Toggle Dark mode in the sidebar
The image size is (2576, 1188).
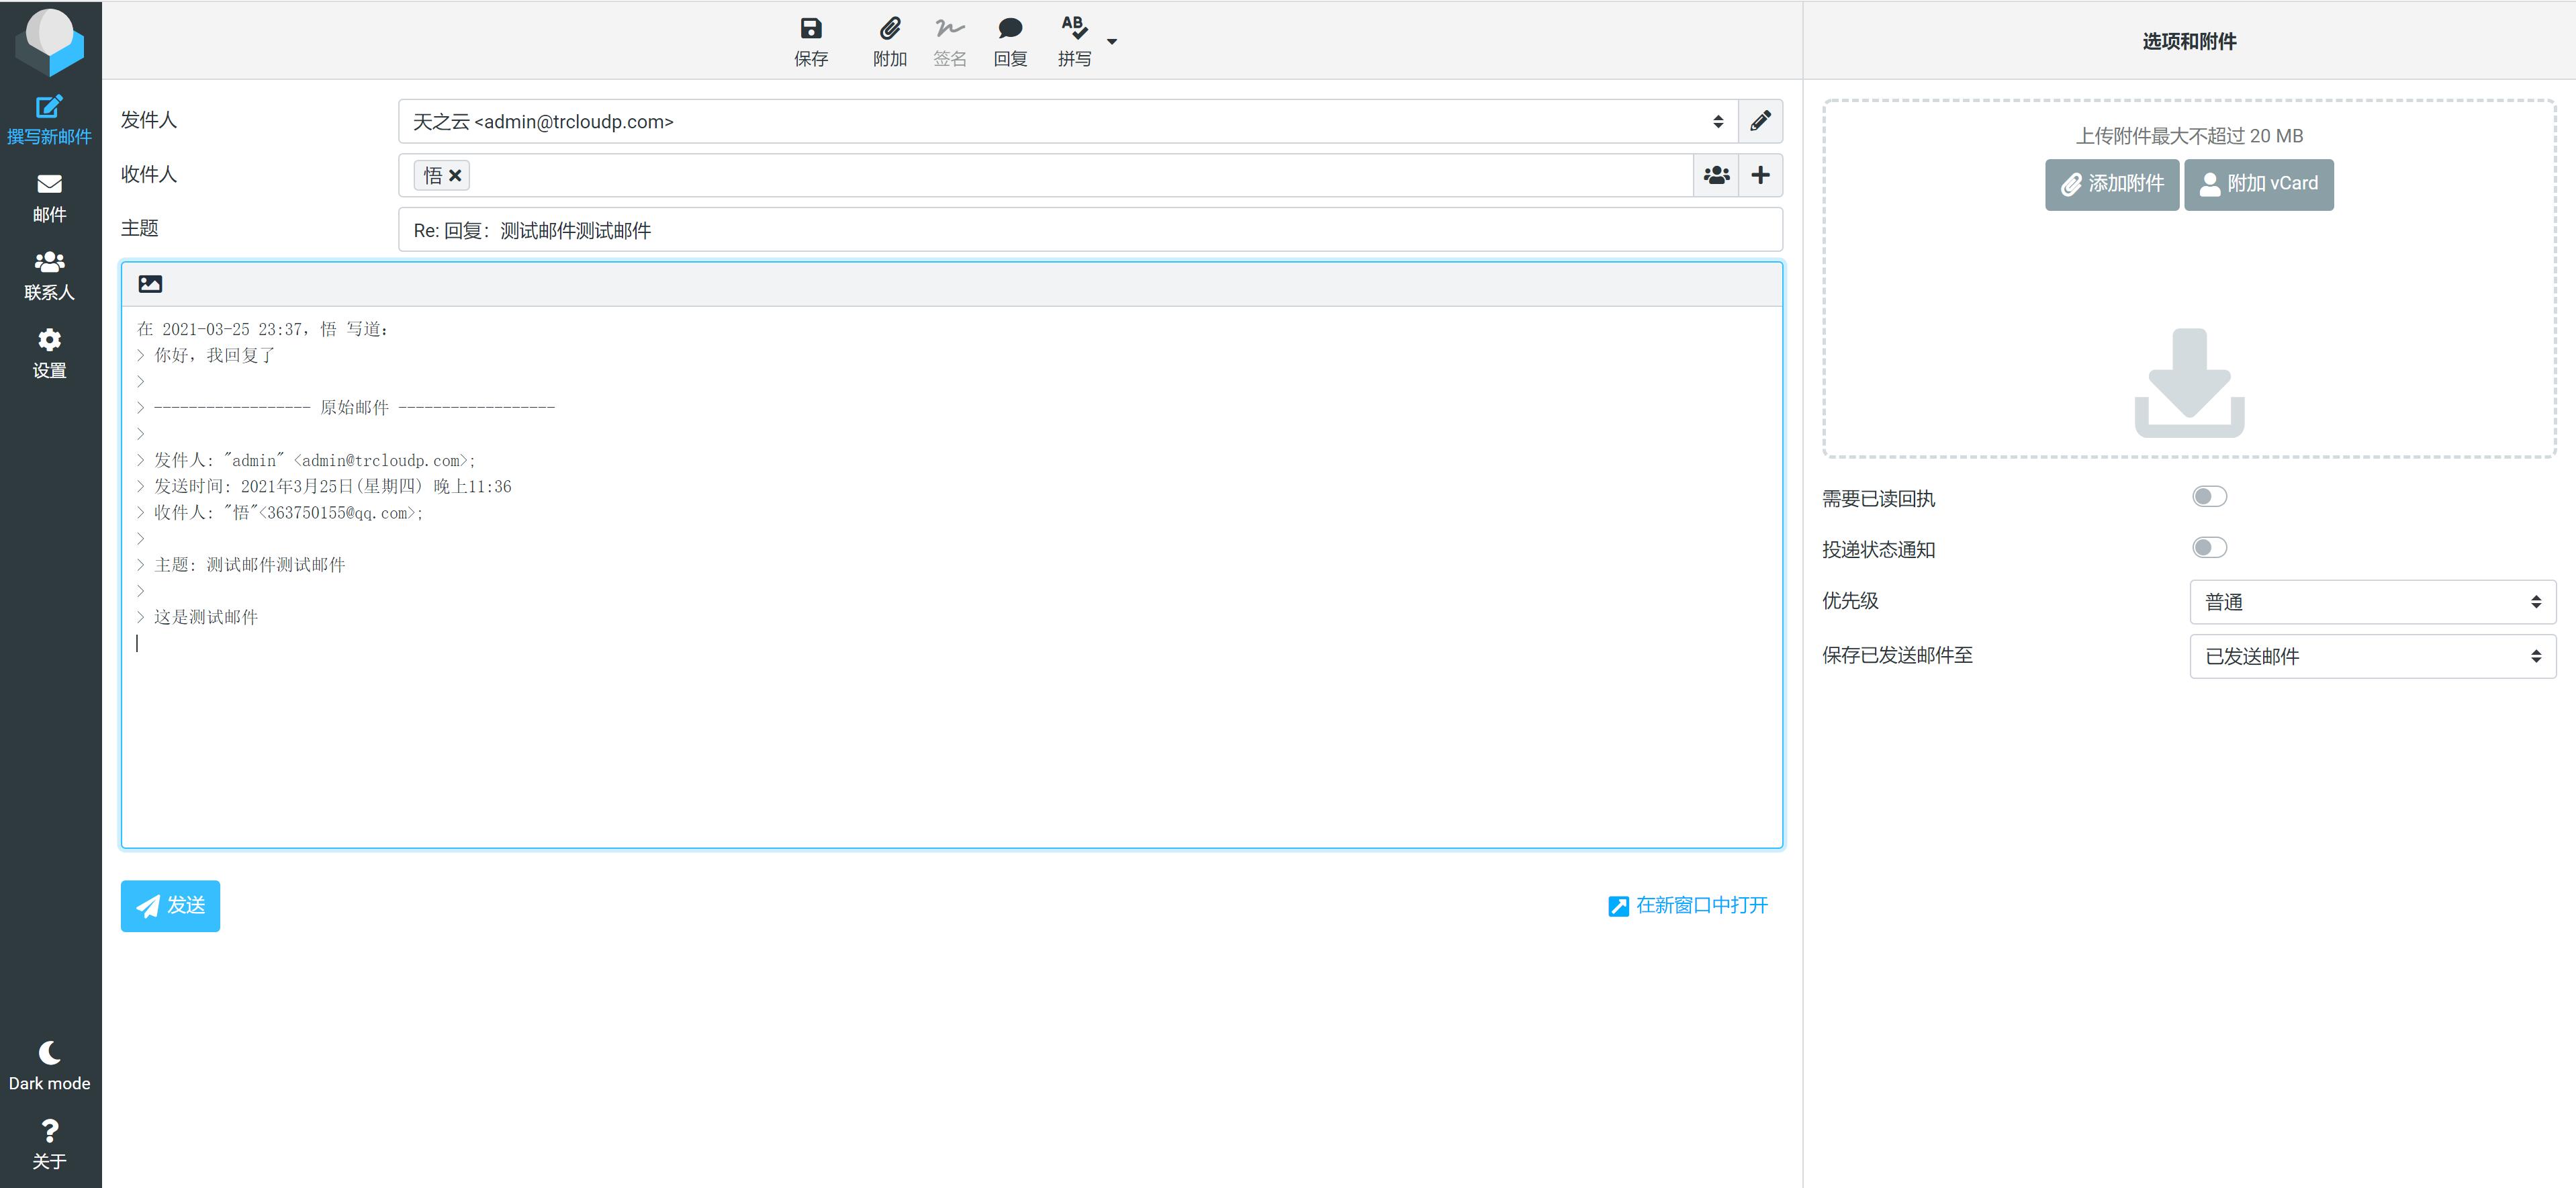[x=49, y=1065]
